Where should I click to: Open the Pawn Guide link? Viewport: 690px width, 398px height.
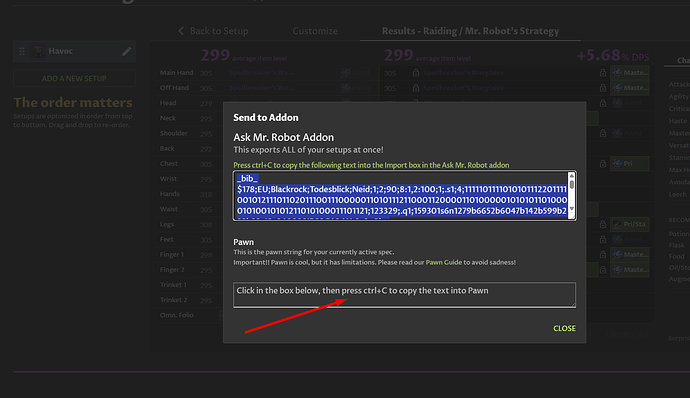[444, 262]
